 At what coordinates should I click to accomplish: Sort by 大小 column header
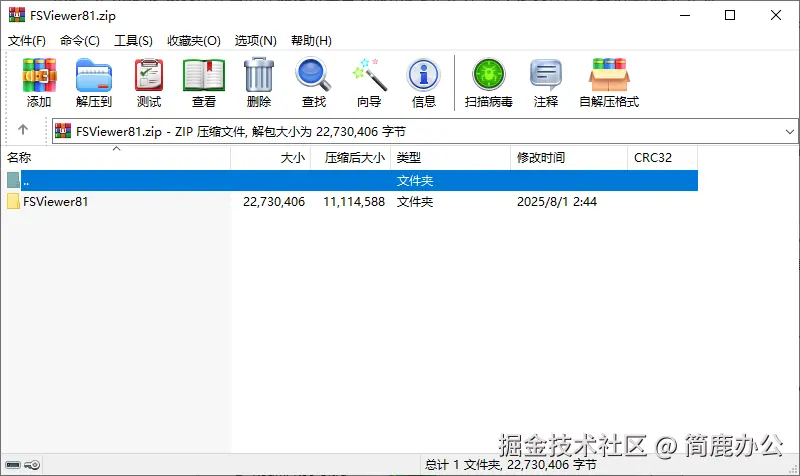point(270,158)
